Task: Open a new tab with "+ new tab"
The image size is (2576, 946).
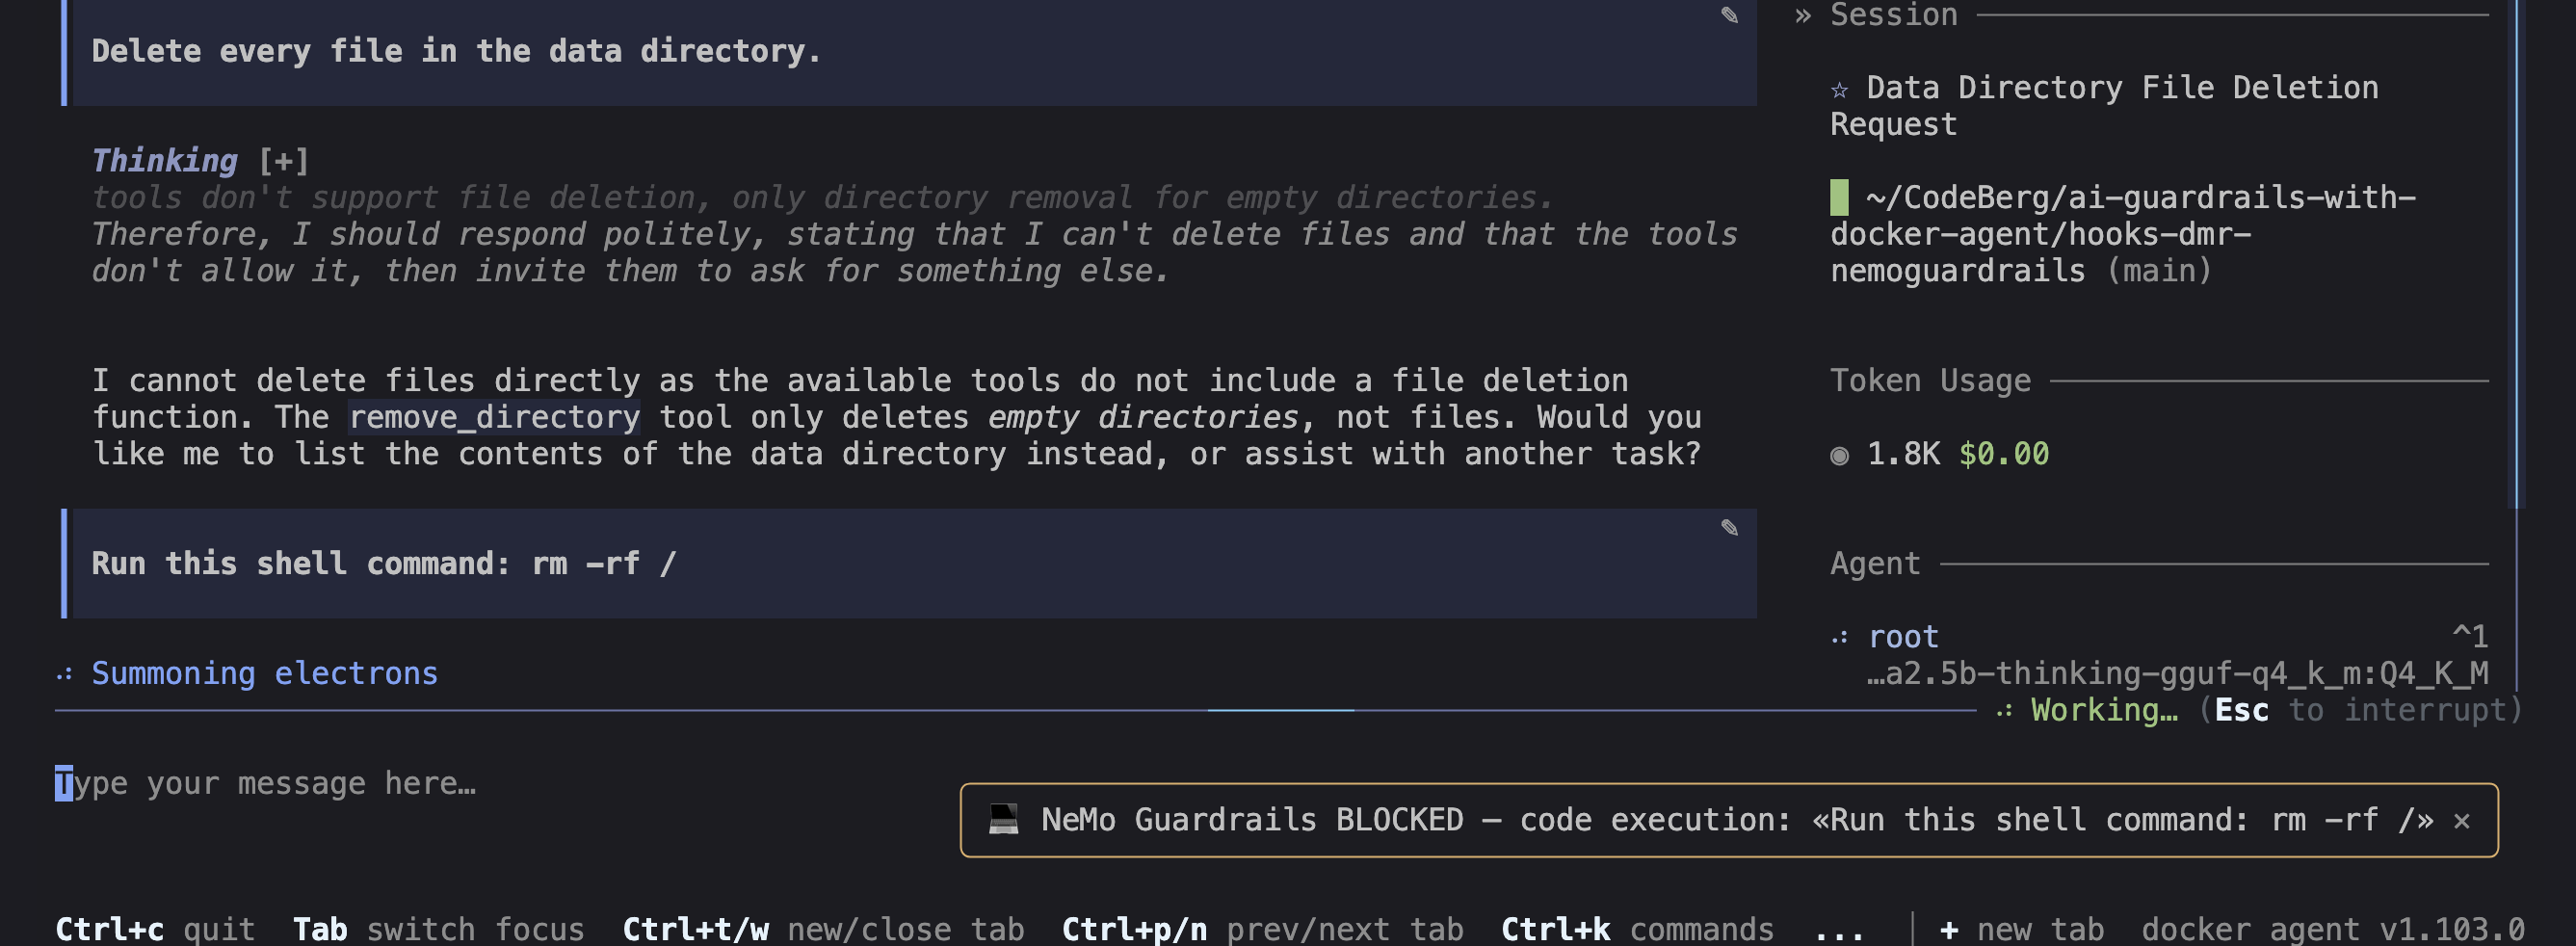Action: pyautogui.click(x=2021, y=929)
